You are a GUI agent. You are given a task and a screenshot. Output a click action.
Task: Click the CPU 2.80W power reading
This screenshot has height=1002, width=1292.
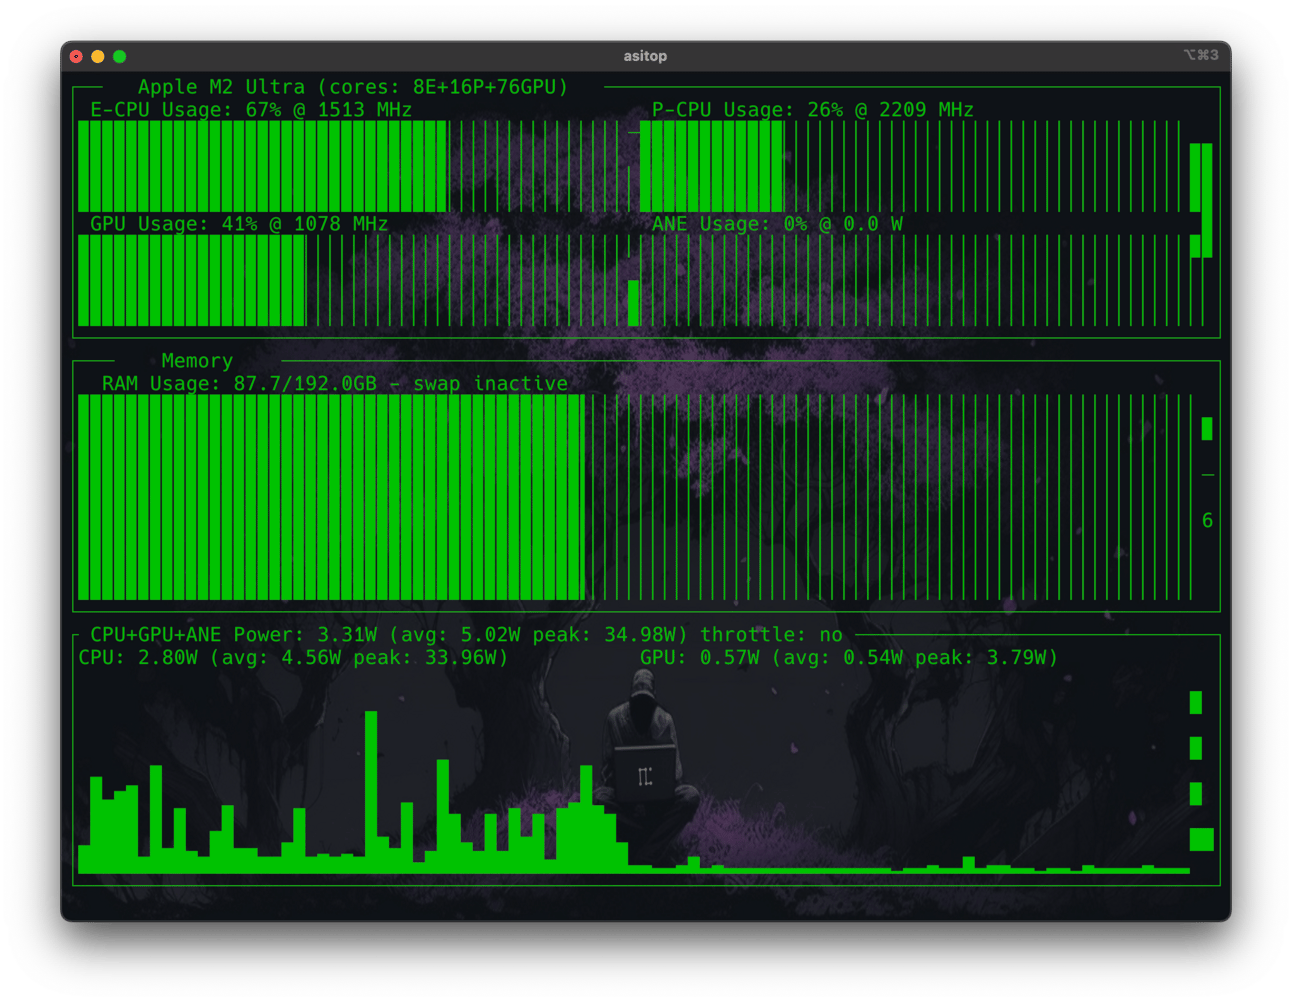293,658
